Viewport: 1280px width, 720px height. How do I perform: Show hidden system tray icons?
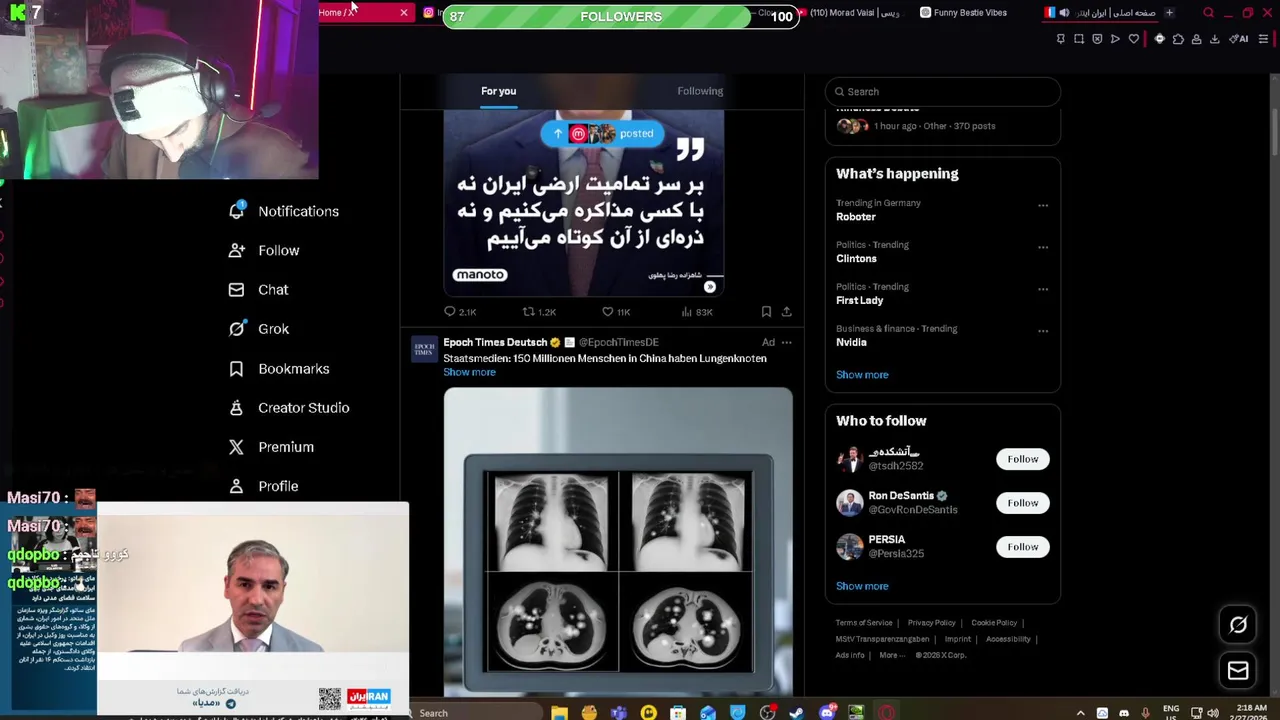[1080, 713]
